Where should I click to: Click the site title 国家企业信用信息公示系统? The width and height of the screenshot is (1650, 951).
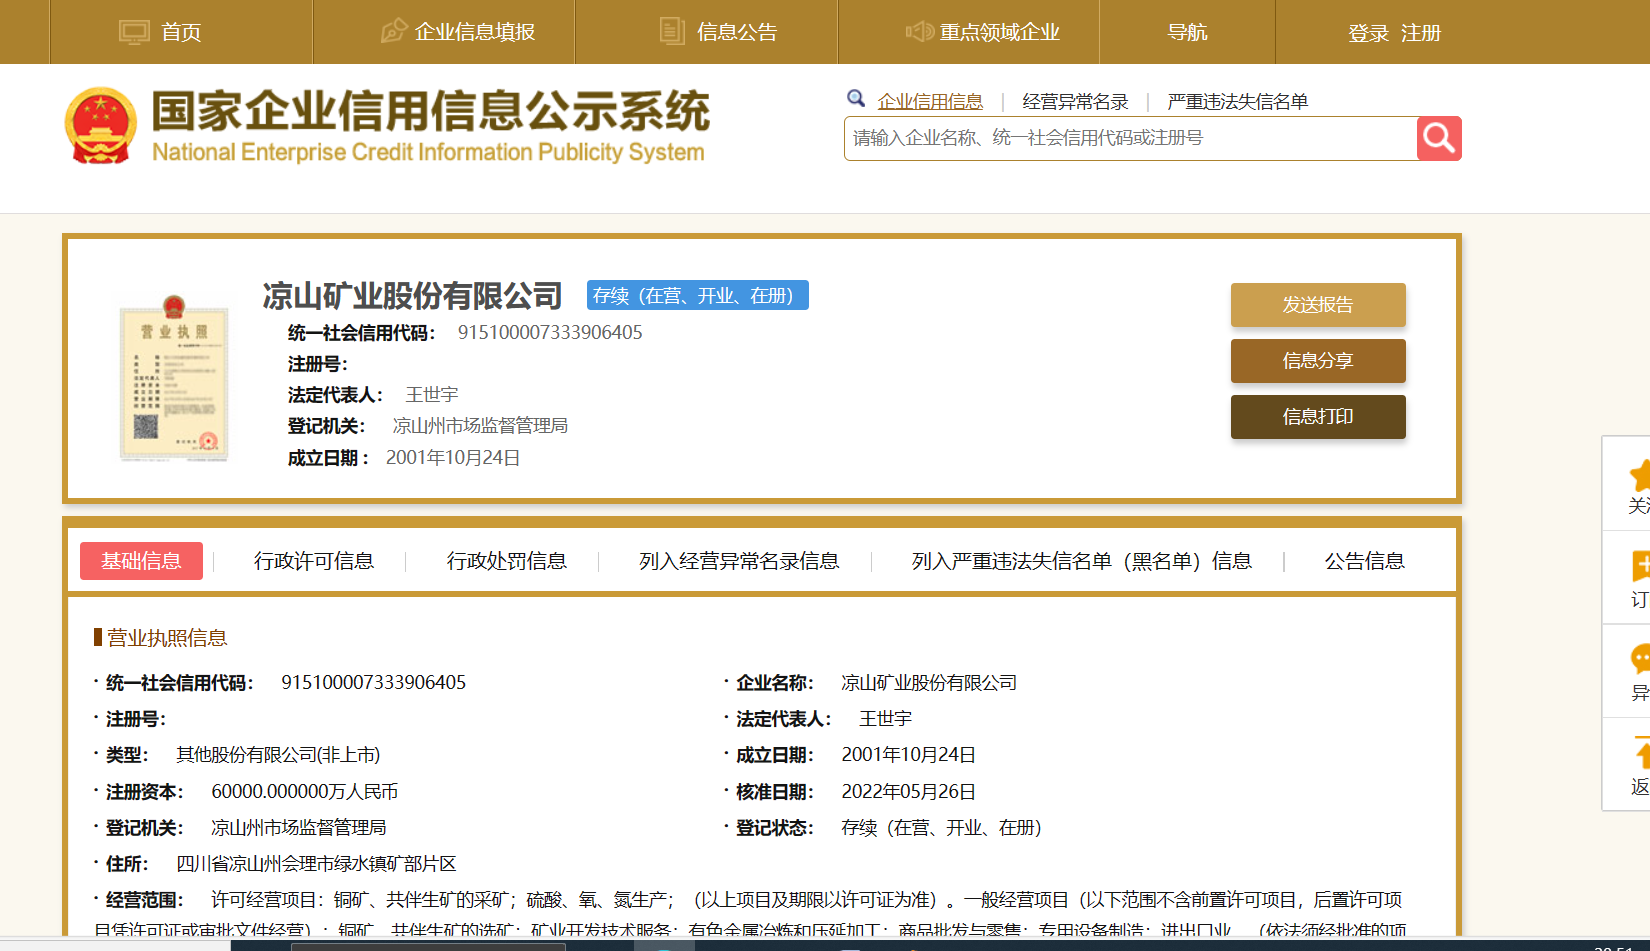point(430,110)
